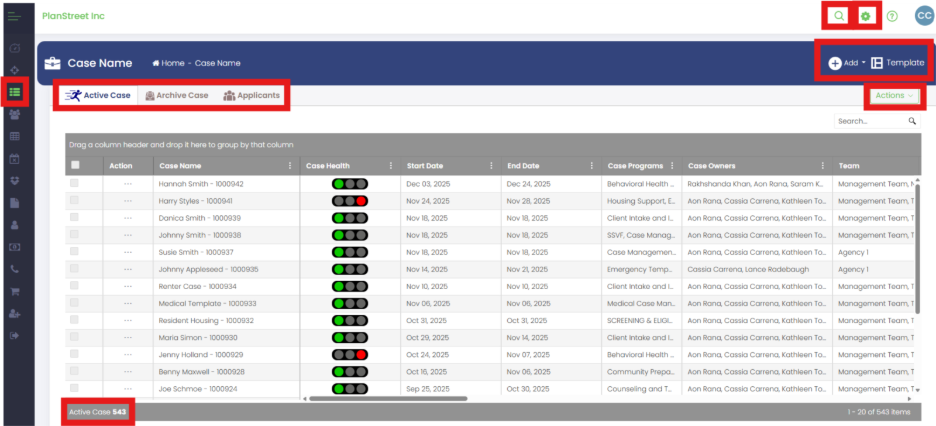Screen dimensions: 936x426
Task: Expand the green Actions dropdown
Action: pos(894,95)
